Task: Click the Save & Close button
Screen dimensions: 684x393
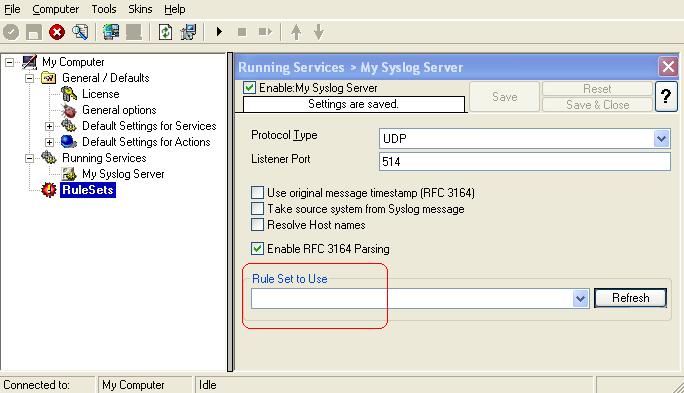Action: (597, 105)
